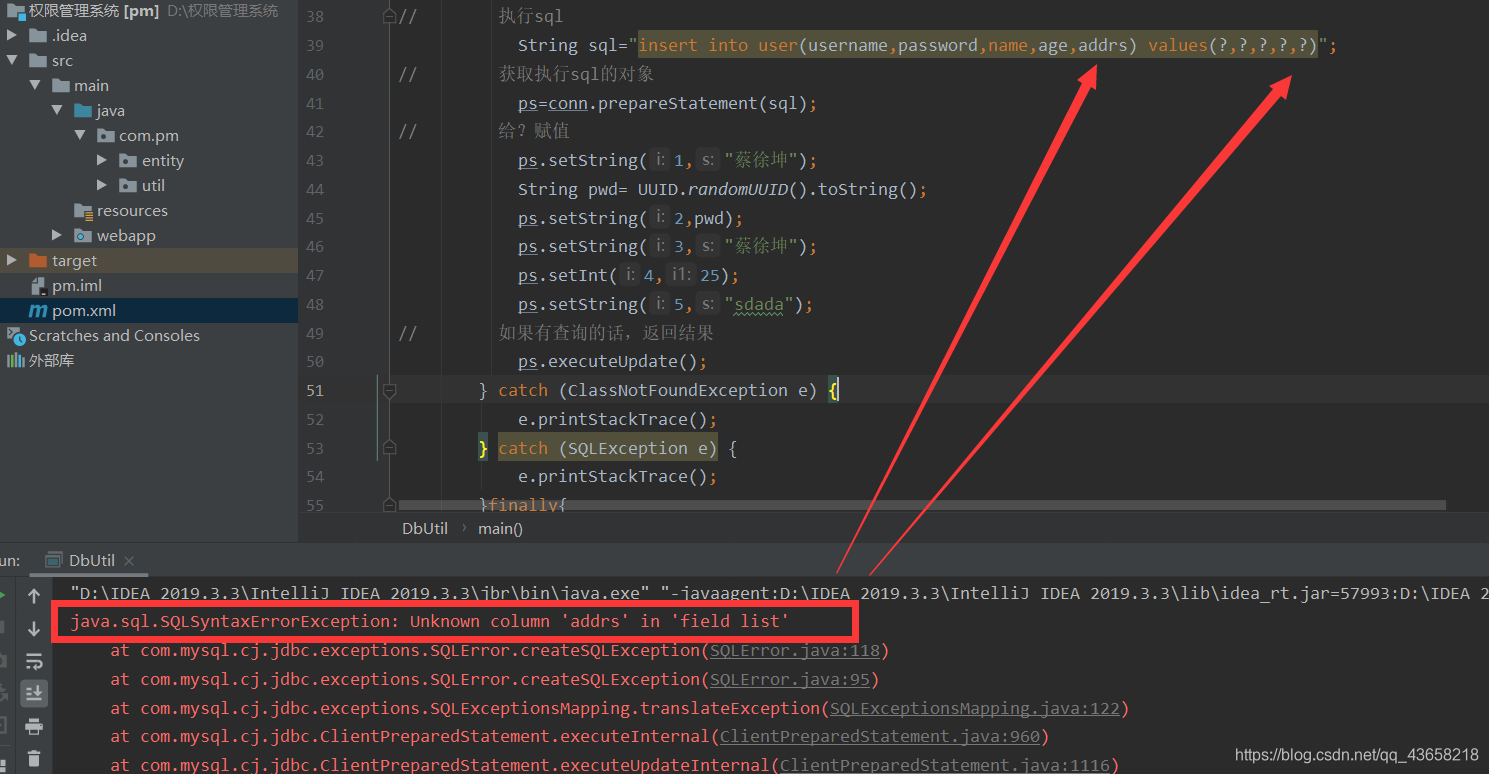Click UUID.randomUUID() on line 44
1489x774 pixels.
(x=722, y=189)
